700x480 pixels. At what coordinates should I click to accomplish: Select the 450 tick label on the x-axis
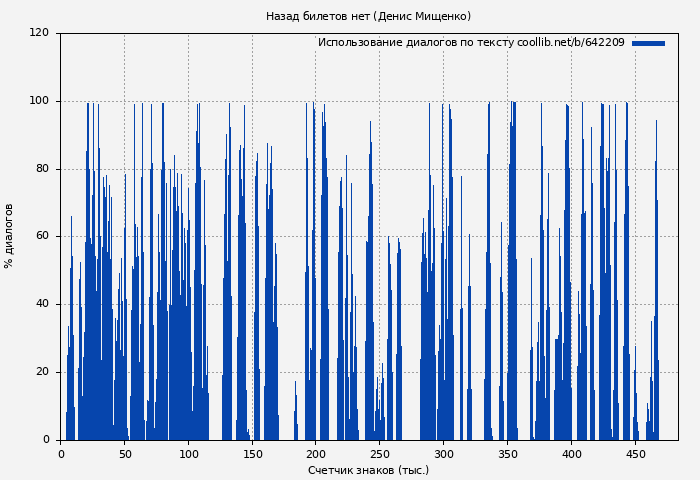point(635,454)
